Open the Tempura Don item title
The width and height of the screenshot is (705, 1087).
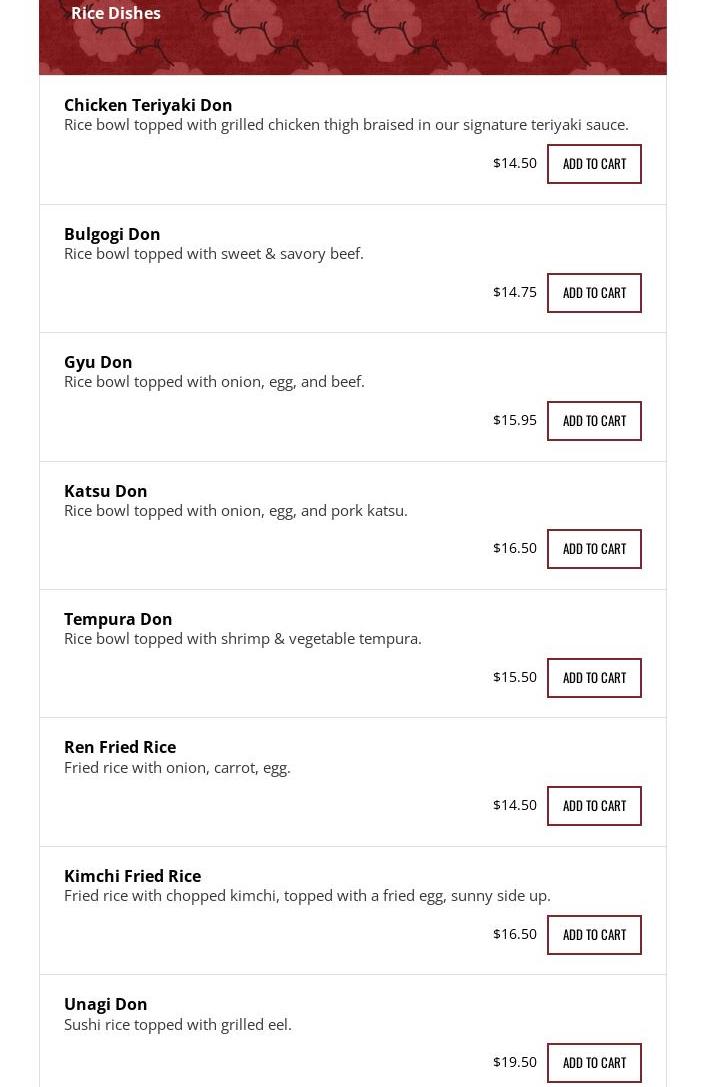(x=118, y=619)
